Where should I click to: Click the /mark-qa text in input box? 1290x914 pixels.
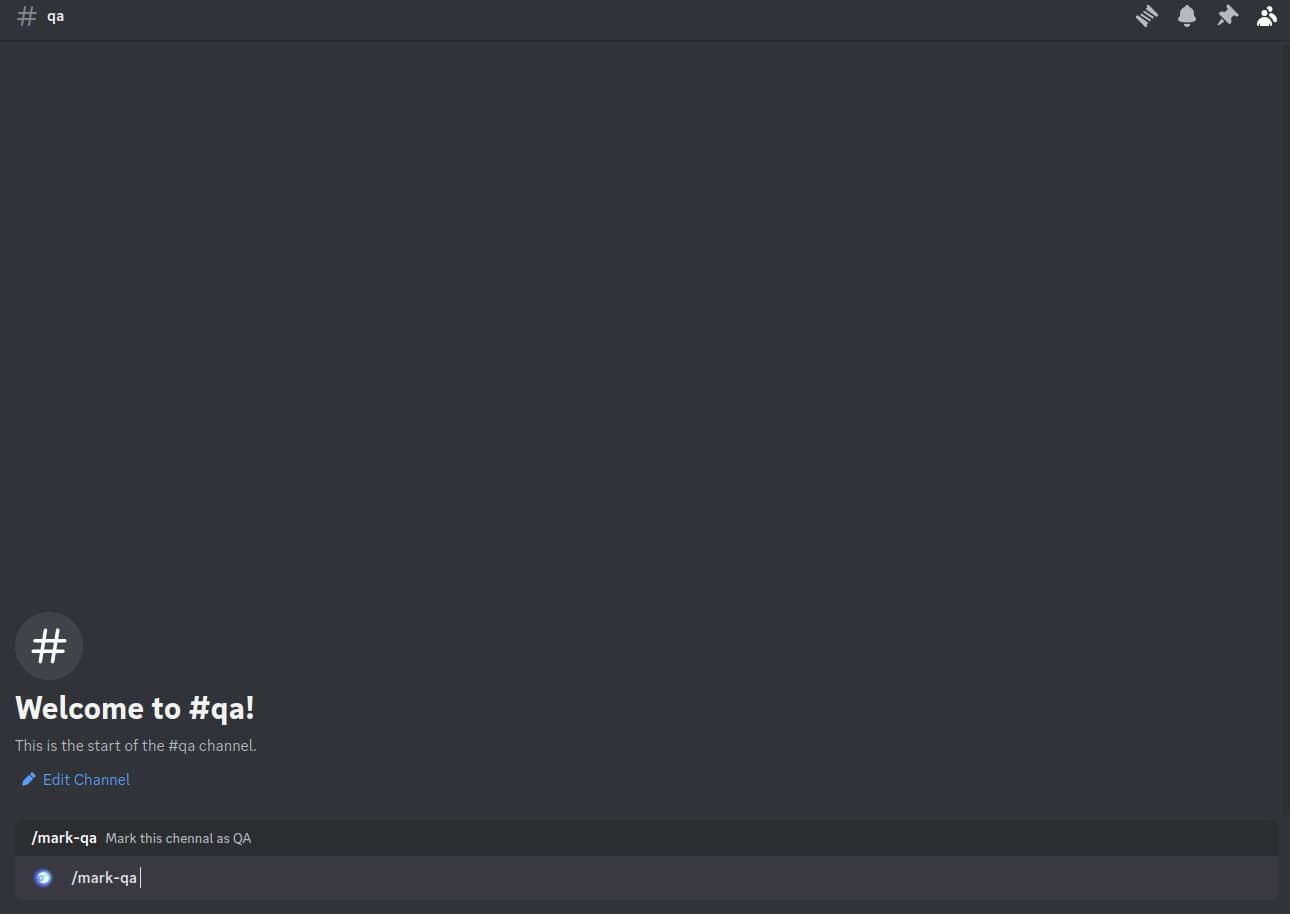104,878
